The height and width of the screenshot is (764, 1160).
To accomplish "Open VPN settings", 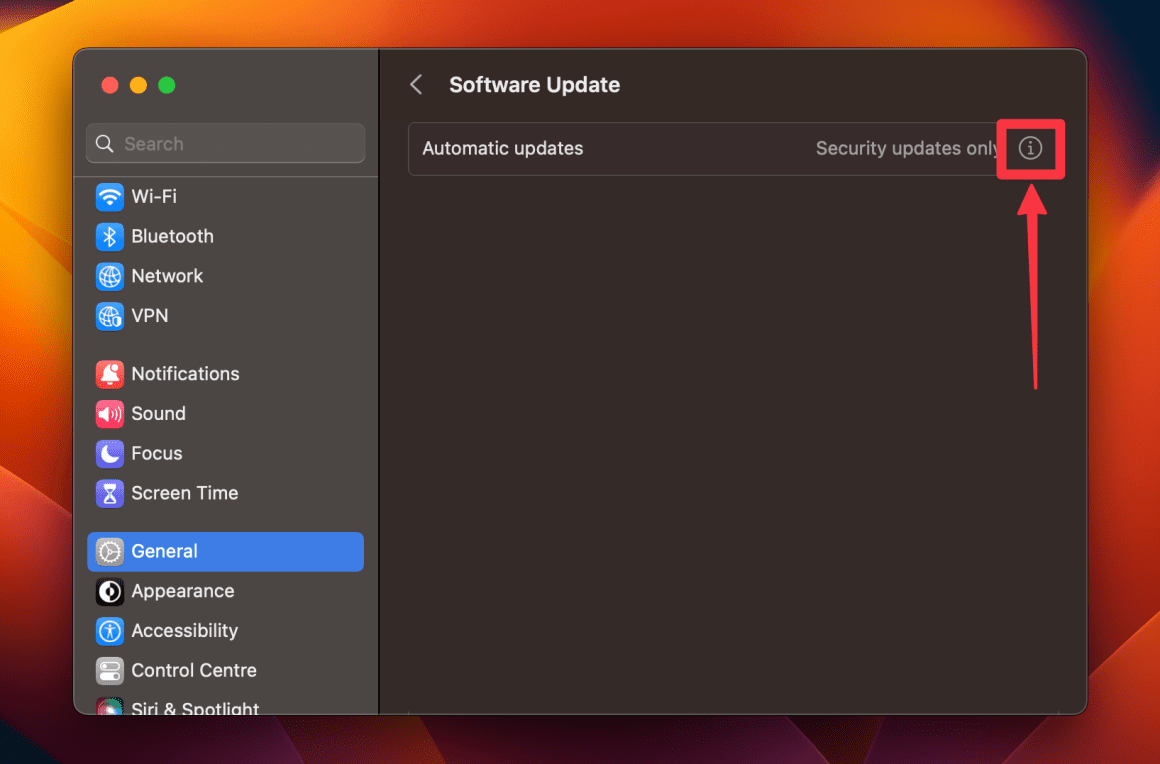I will [x=109, y=316].
